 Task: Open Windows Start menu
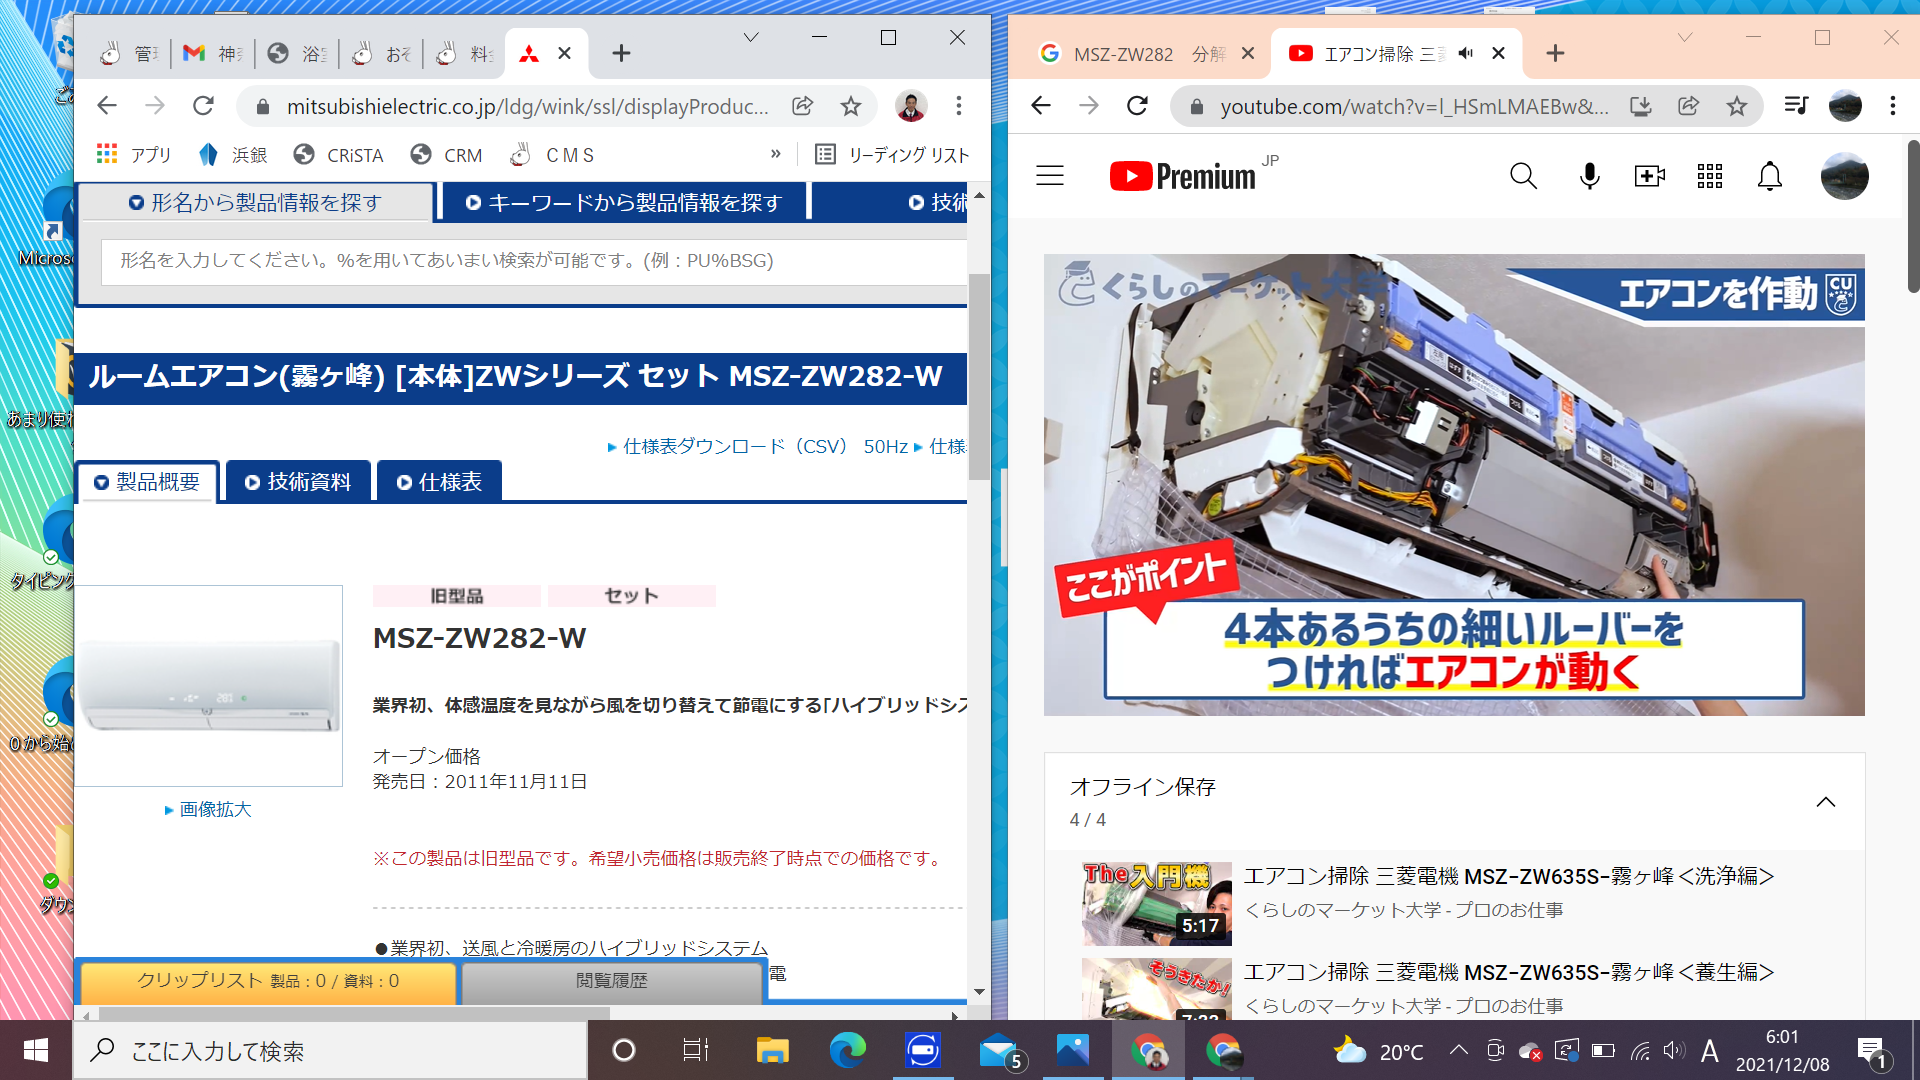click(36, 1051)
